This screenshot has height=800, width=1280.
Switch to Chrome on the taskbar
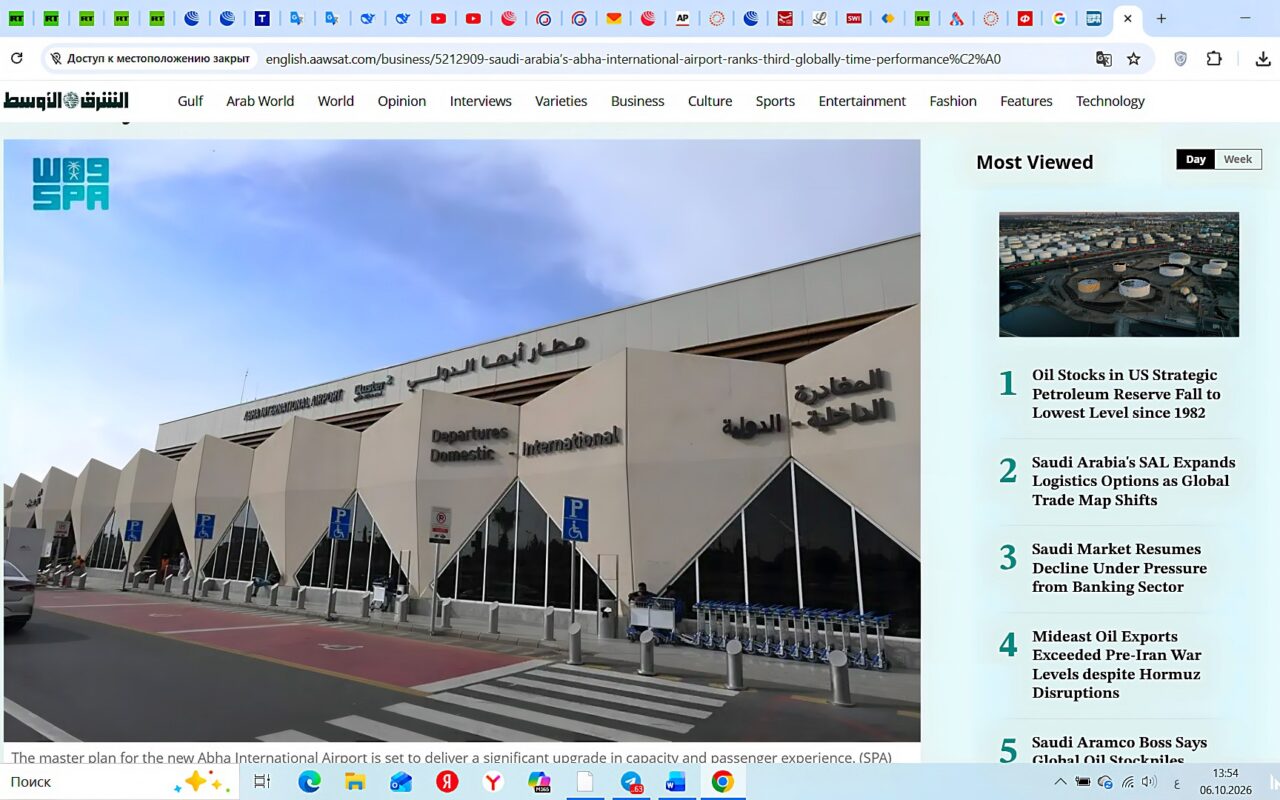coord(722,782)
